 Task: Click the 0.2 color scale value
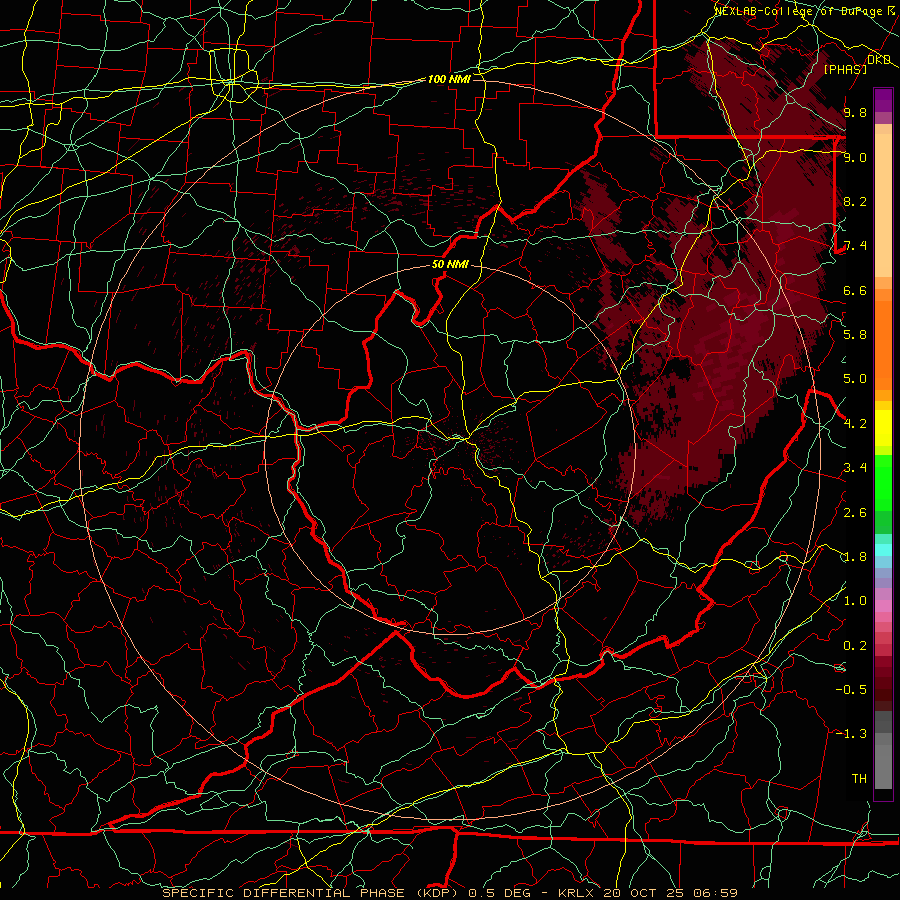(x=855, y=646)
